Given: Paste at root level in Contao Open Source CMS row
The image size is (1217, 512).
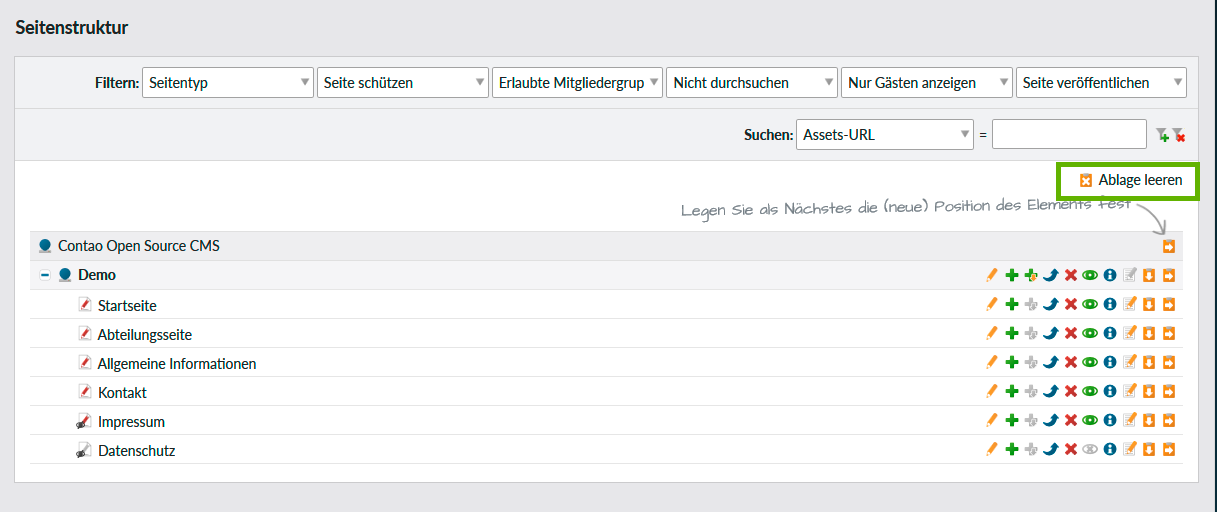Looking at the screenshot, I should [1168, 246].
